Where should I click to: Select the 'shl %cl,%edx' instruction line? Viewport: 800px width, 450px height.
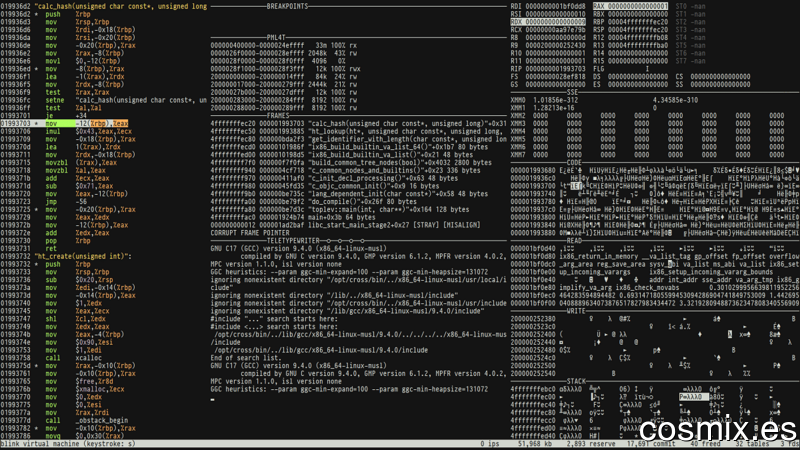(53, 319)
